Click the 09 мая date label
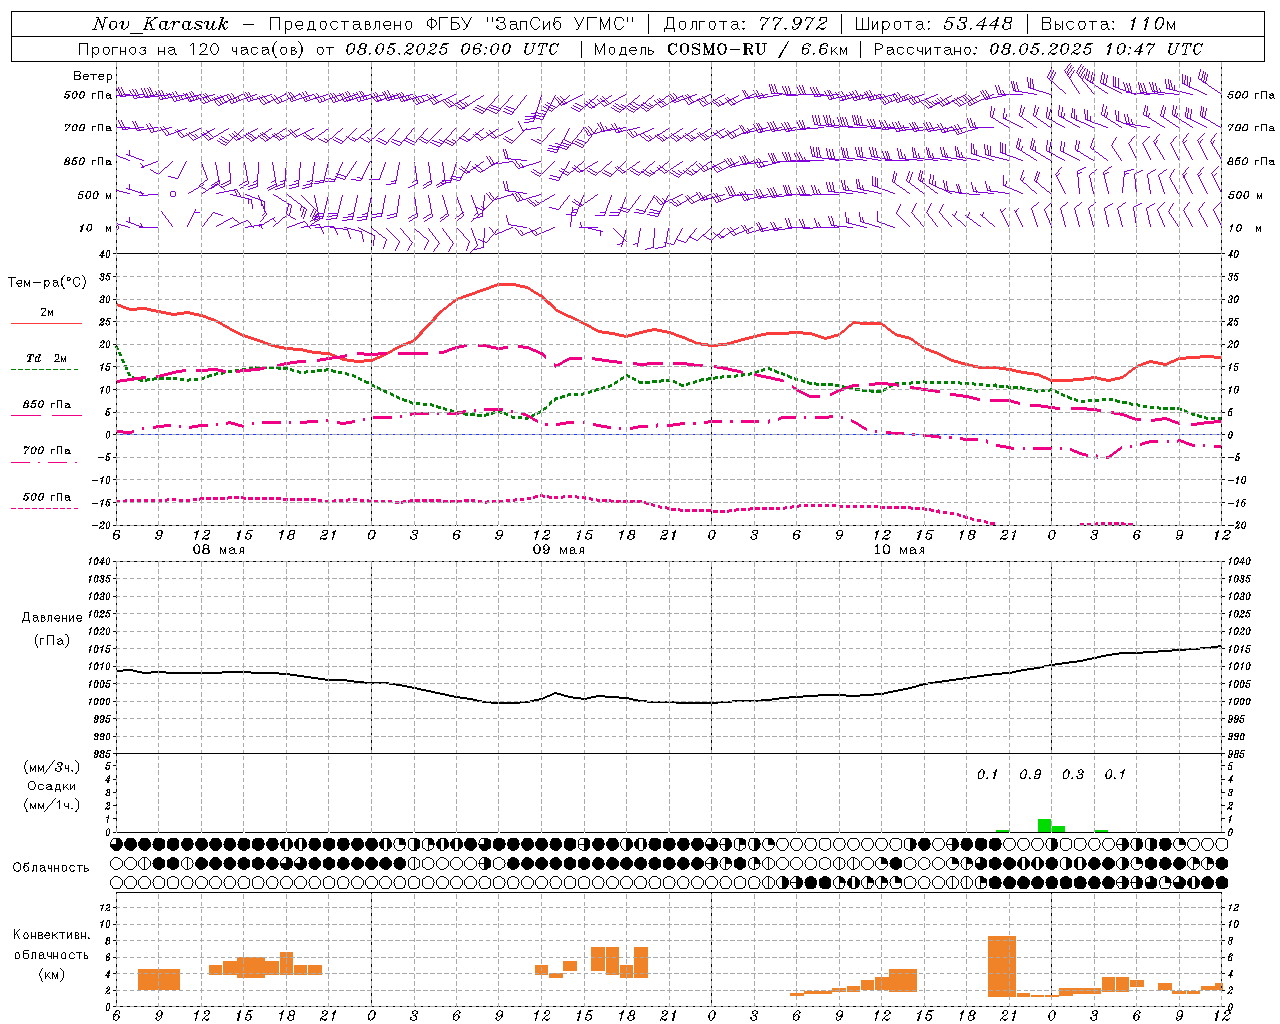The height and width of the screenshot is (1024, 1280). (558, 550)
